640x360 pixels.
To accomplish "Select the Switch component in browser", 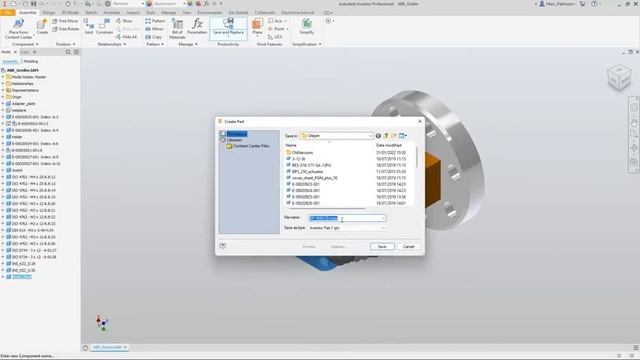I will coord(17,170).
